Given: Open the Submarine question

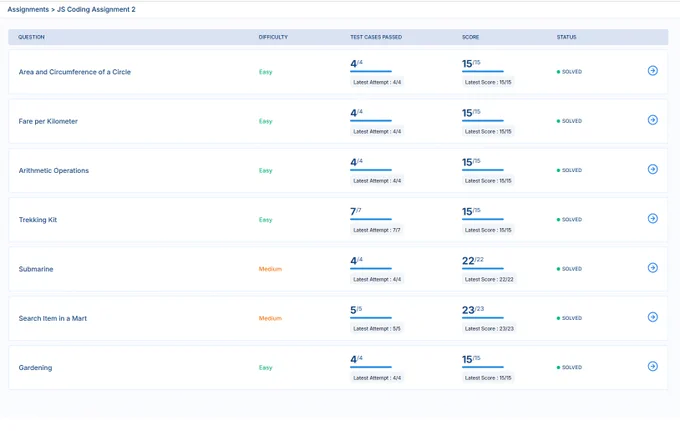Looking at the screenshot, I should pyautogui.click(x=36, y=269).
